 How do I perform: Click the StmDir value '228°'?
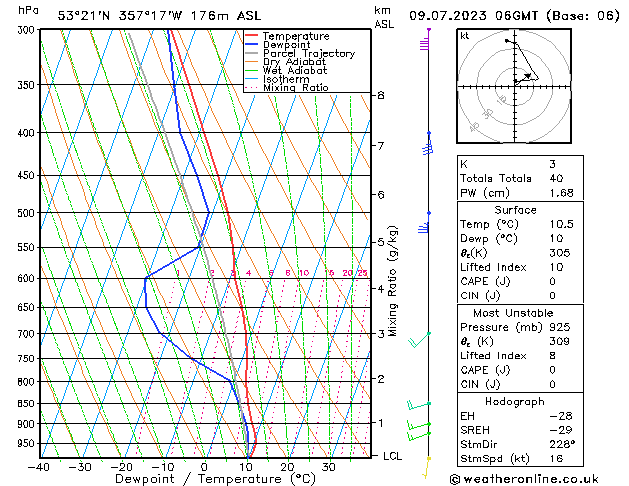[x=562, y=444]
